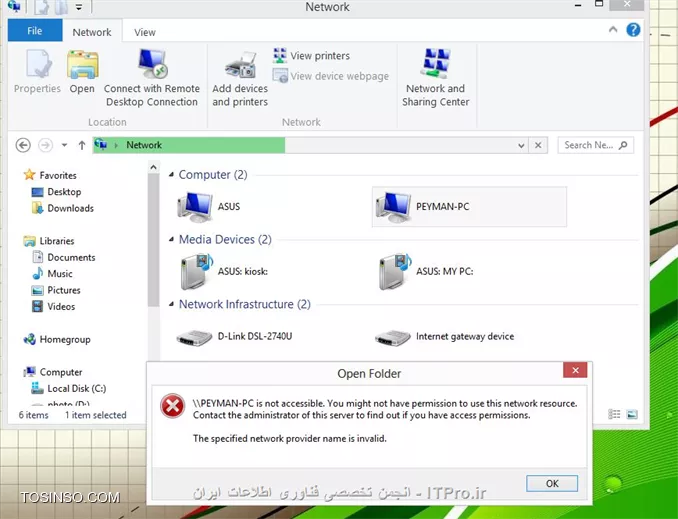
Task: Click OK in the Open Folder dialog
Action: (552, 483)
